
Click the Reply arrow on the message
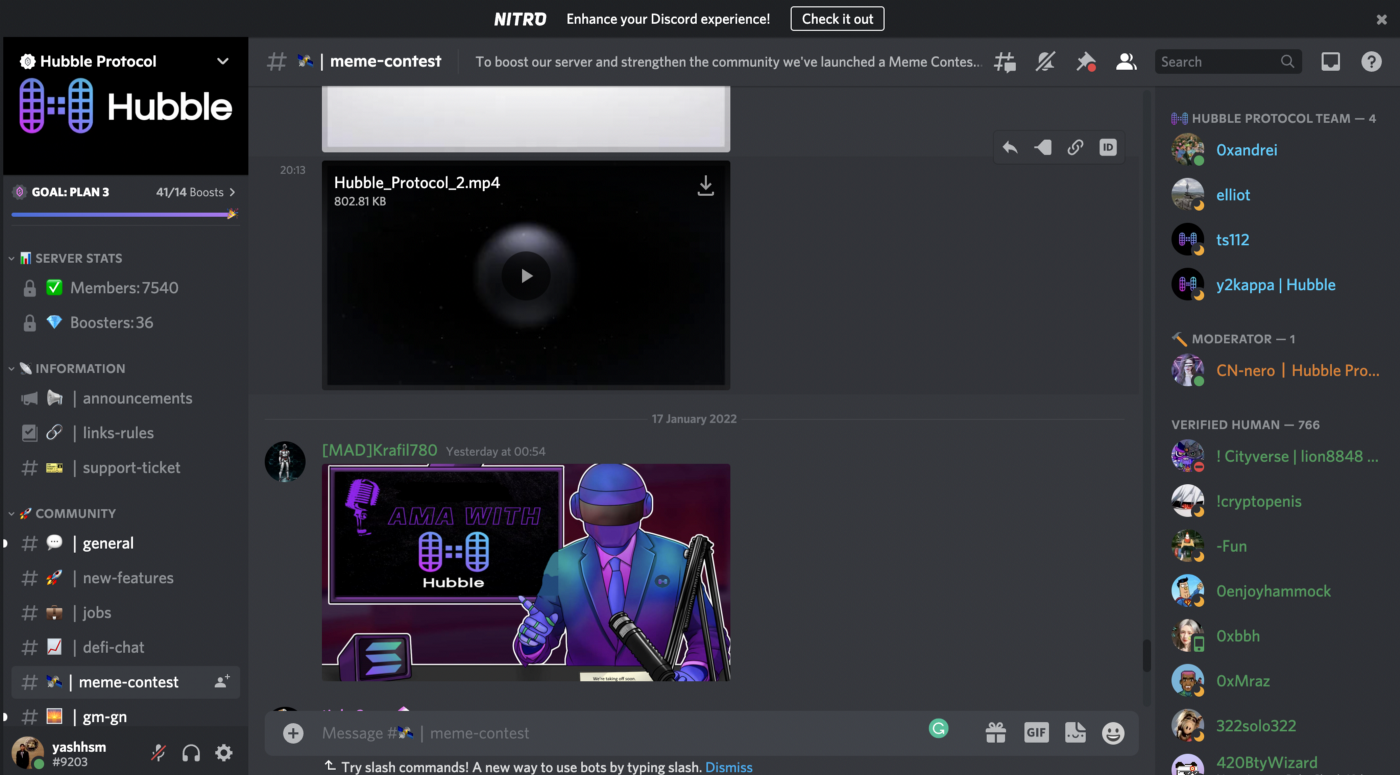tap(1010, 147)
